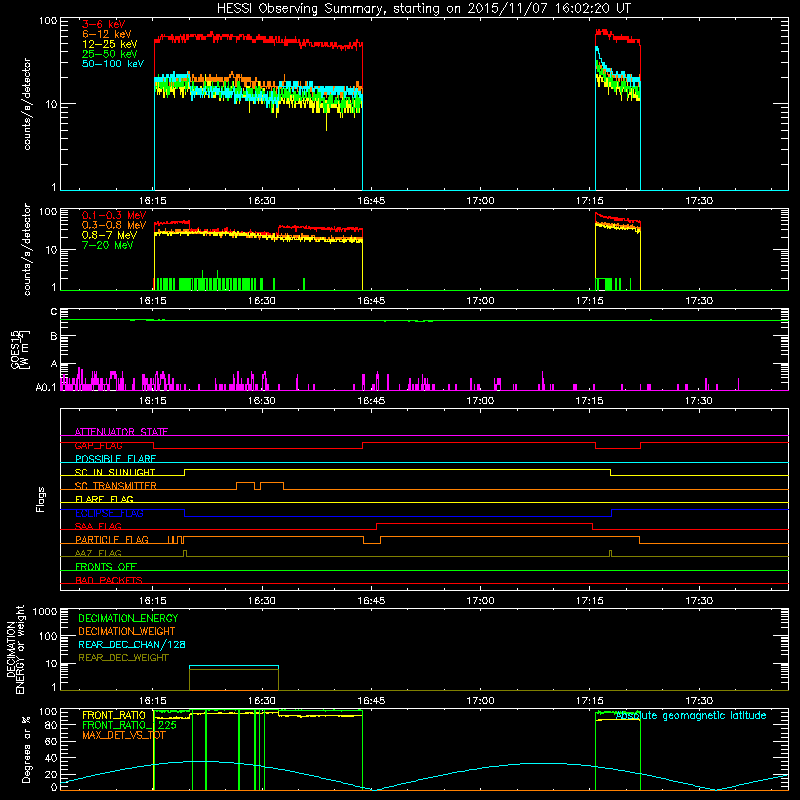Click the green FRONT_RATIO_1225 legend label

[x=129, y=725]
